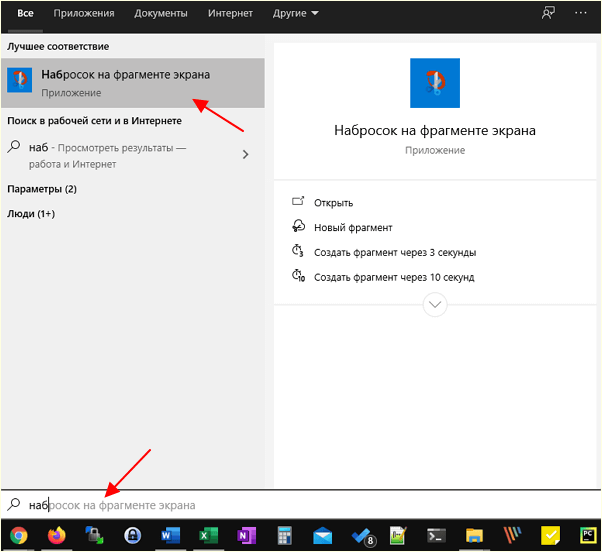Click Новый фрагмент action
This screenshot has height=552, width=602.
point(353,228)
